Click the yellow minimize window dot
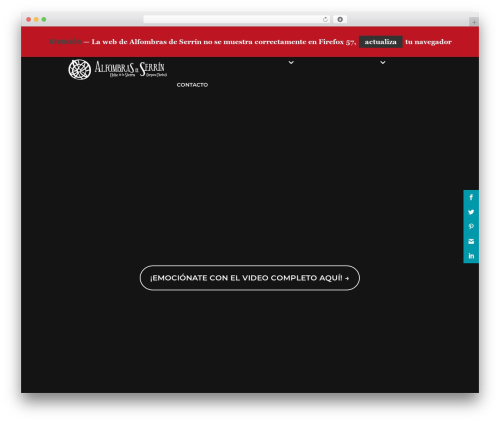 36,20
